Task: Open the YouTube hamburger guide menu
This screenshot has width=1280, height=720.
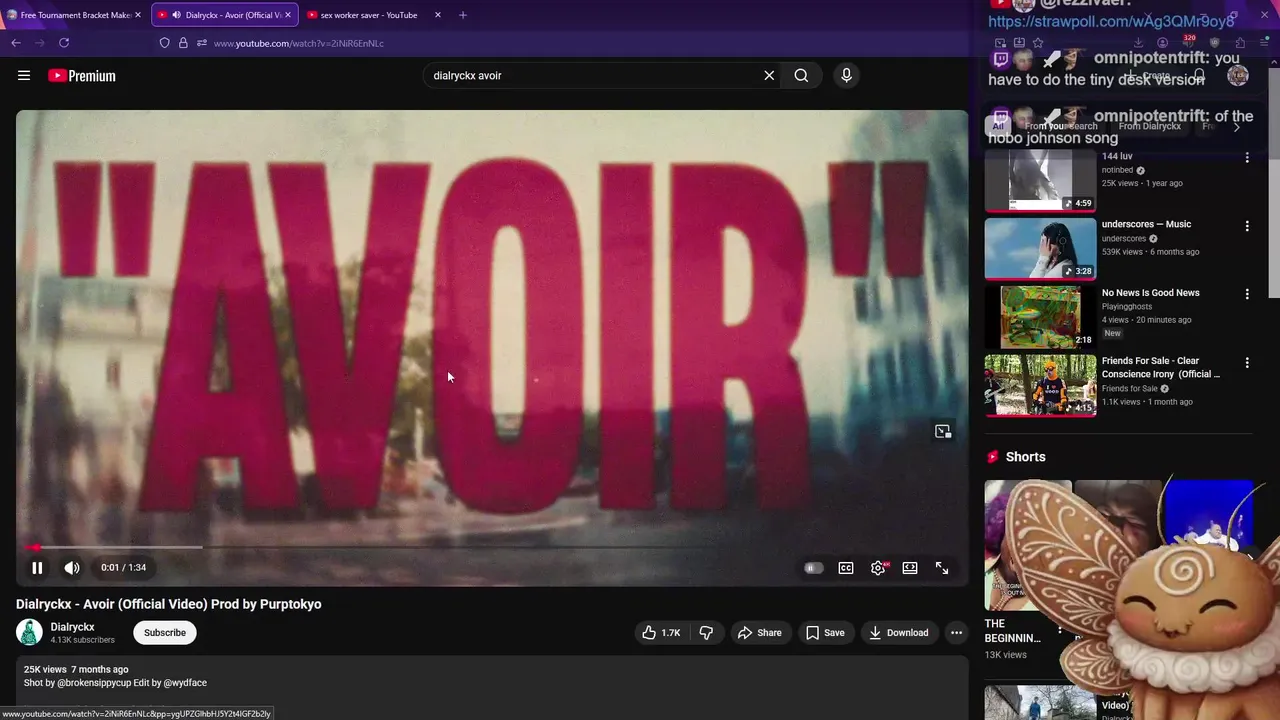Action: 24,75
